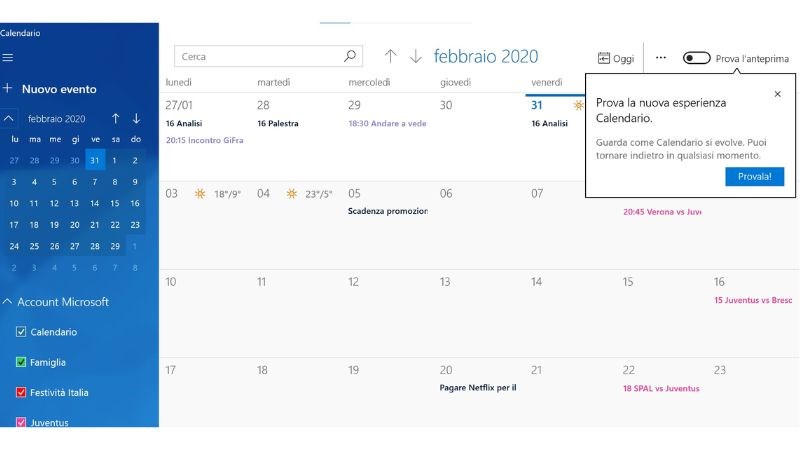Screen dimensions: 800x450
Task: Click mini calendar up arrow
Action: (x=116, y=118)
